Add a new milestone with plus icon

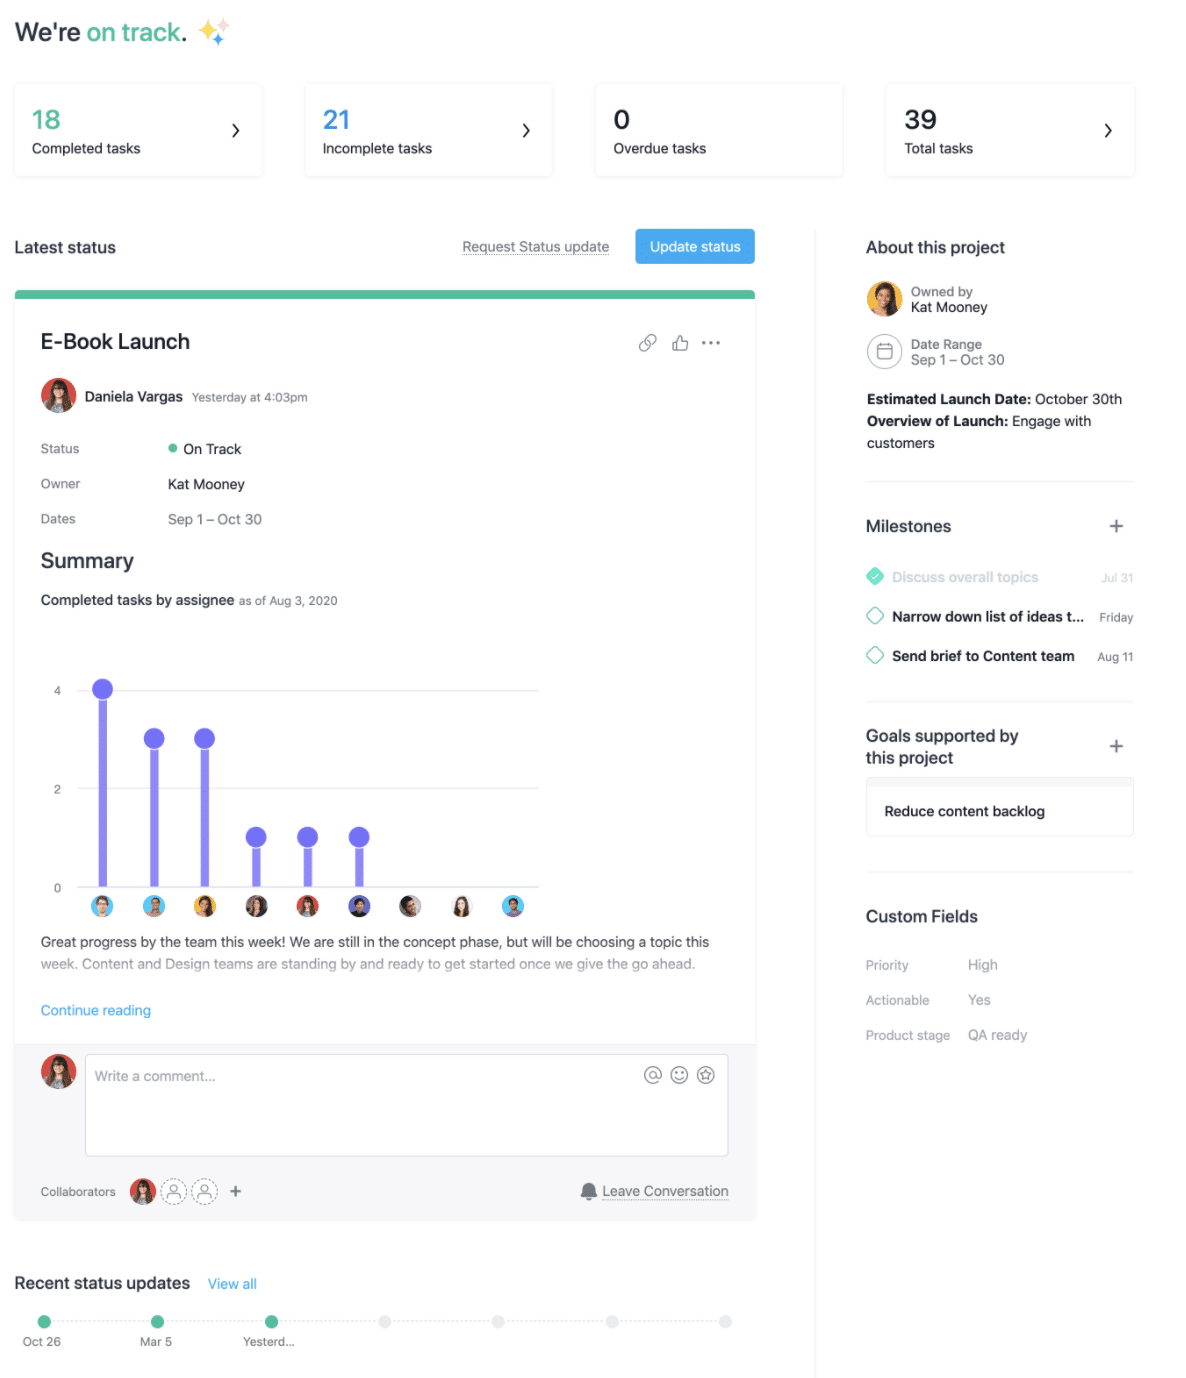1116,526
